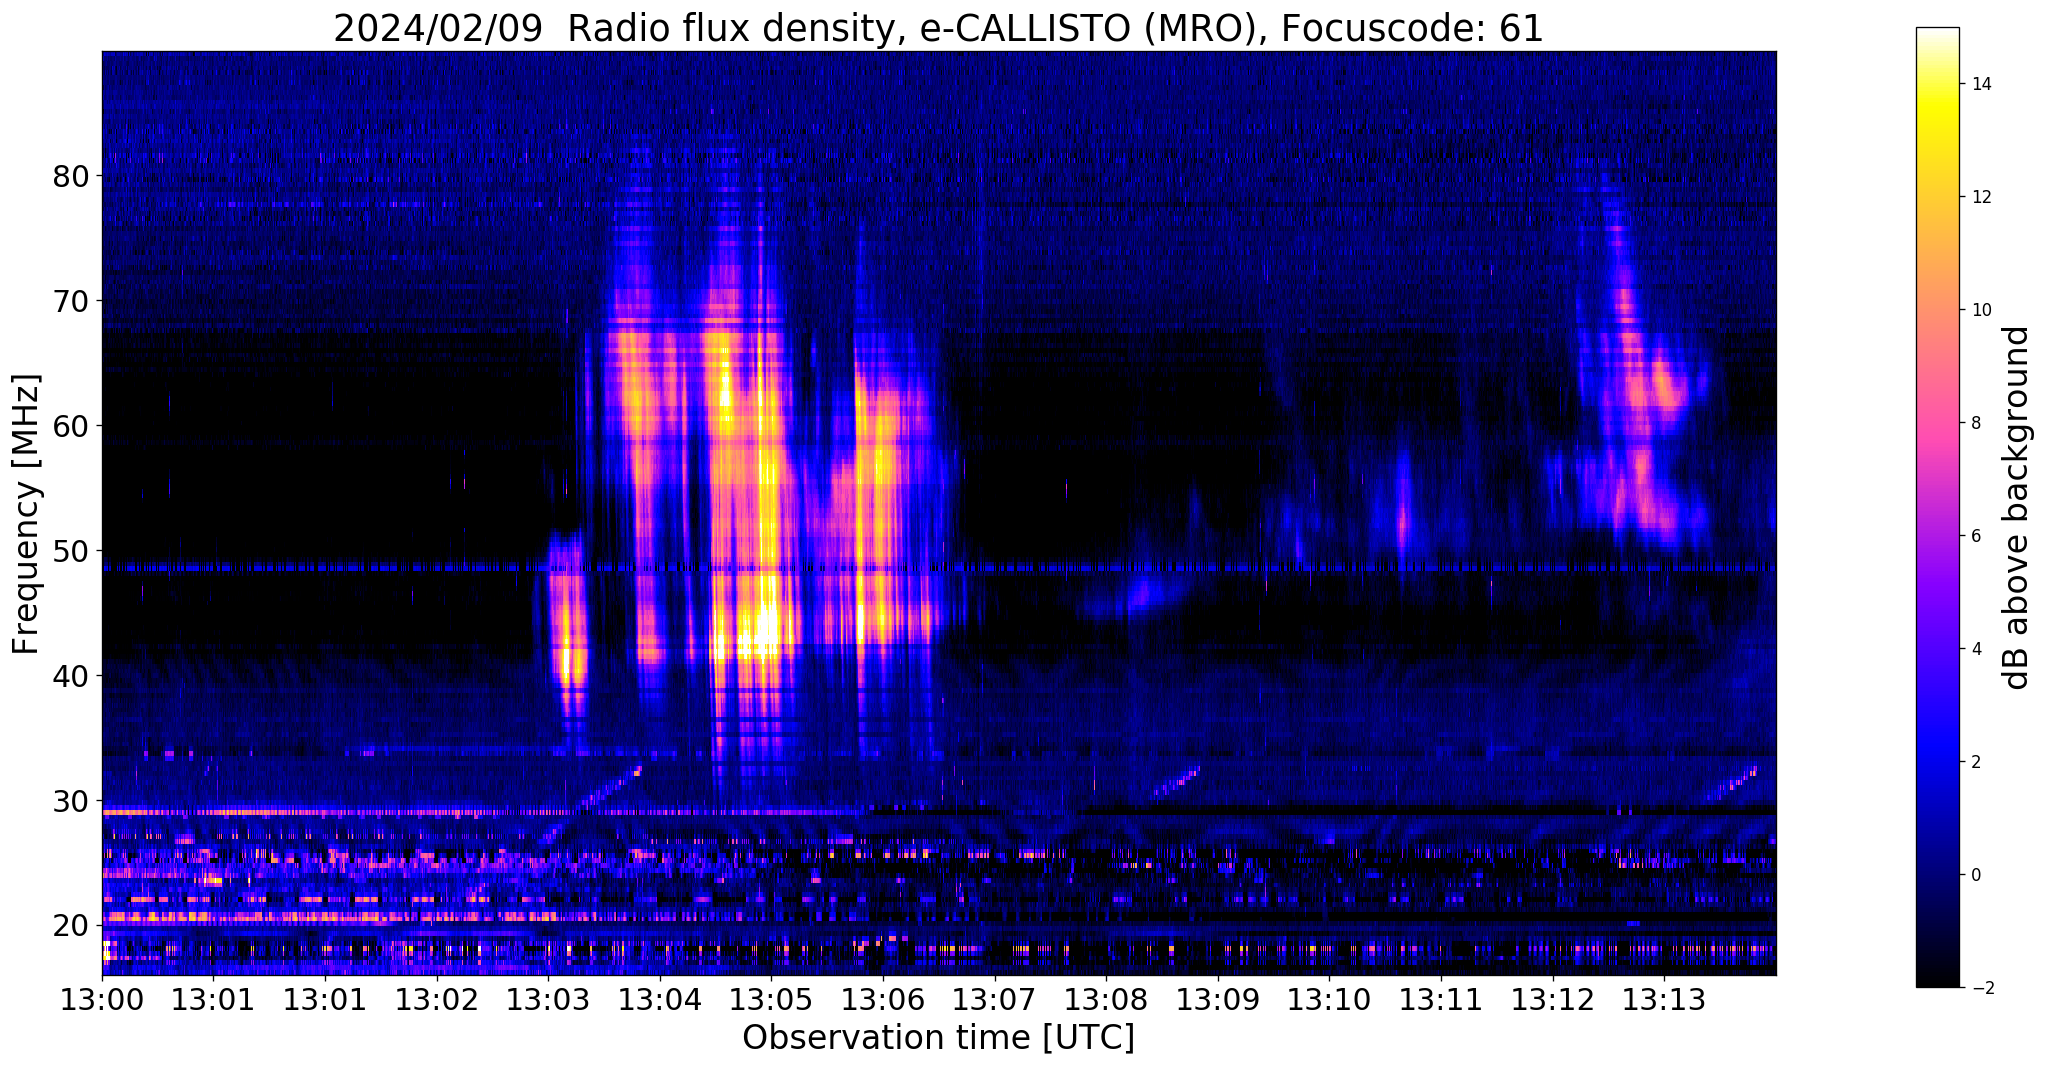
Task: Click the 70 tick on the frequency axis
Action: coord(71,301)
